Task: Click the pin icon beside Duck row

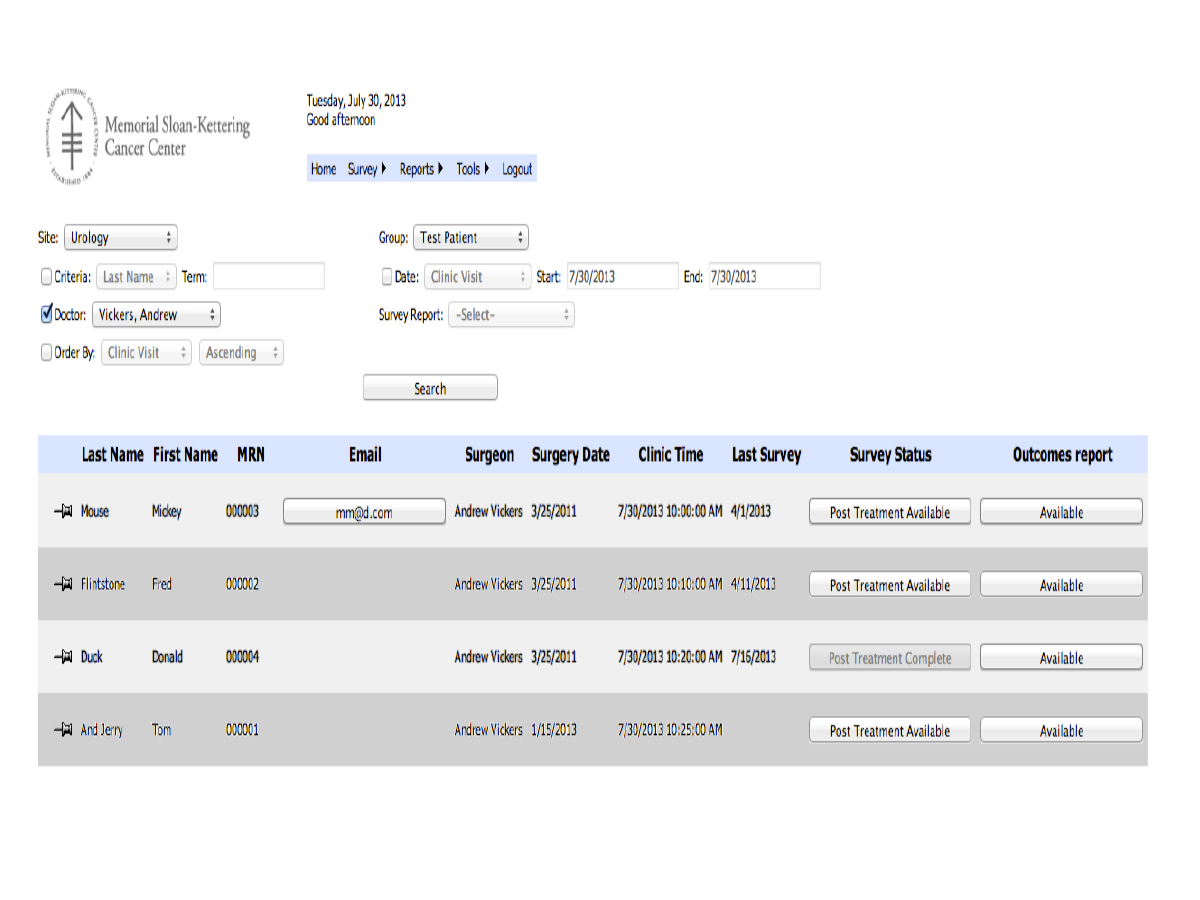Action: pos(62,658)
